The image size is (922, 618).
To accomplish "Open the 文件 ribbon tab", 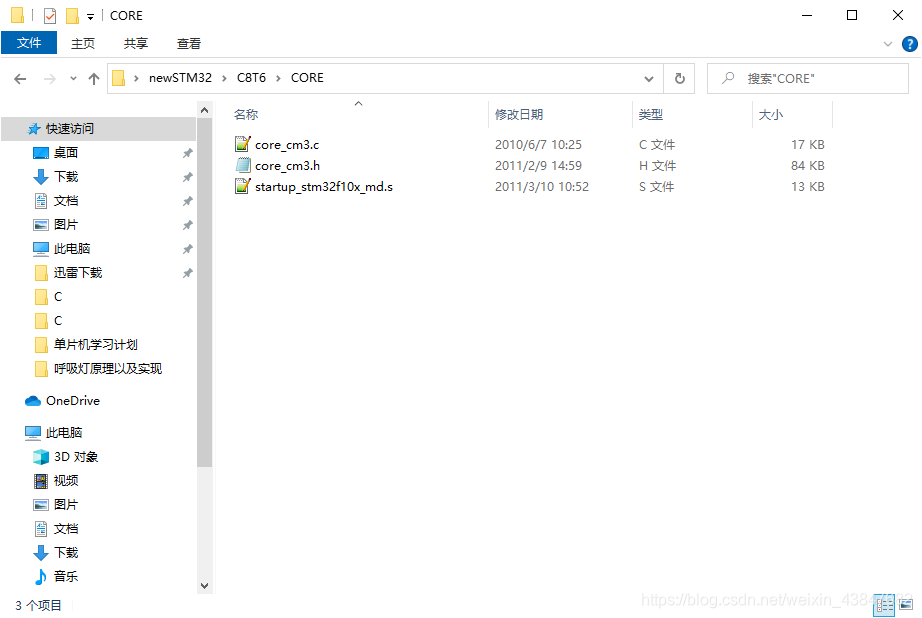I will coord(29,43).
